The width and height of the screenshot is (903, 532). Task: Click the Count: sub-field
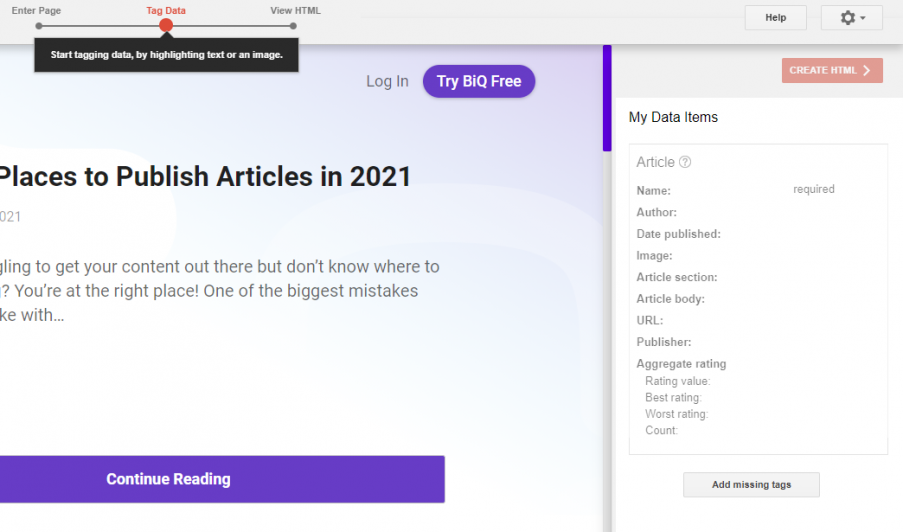point(661,430)
